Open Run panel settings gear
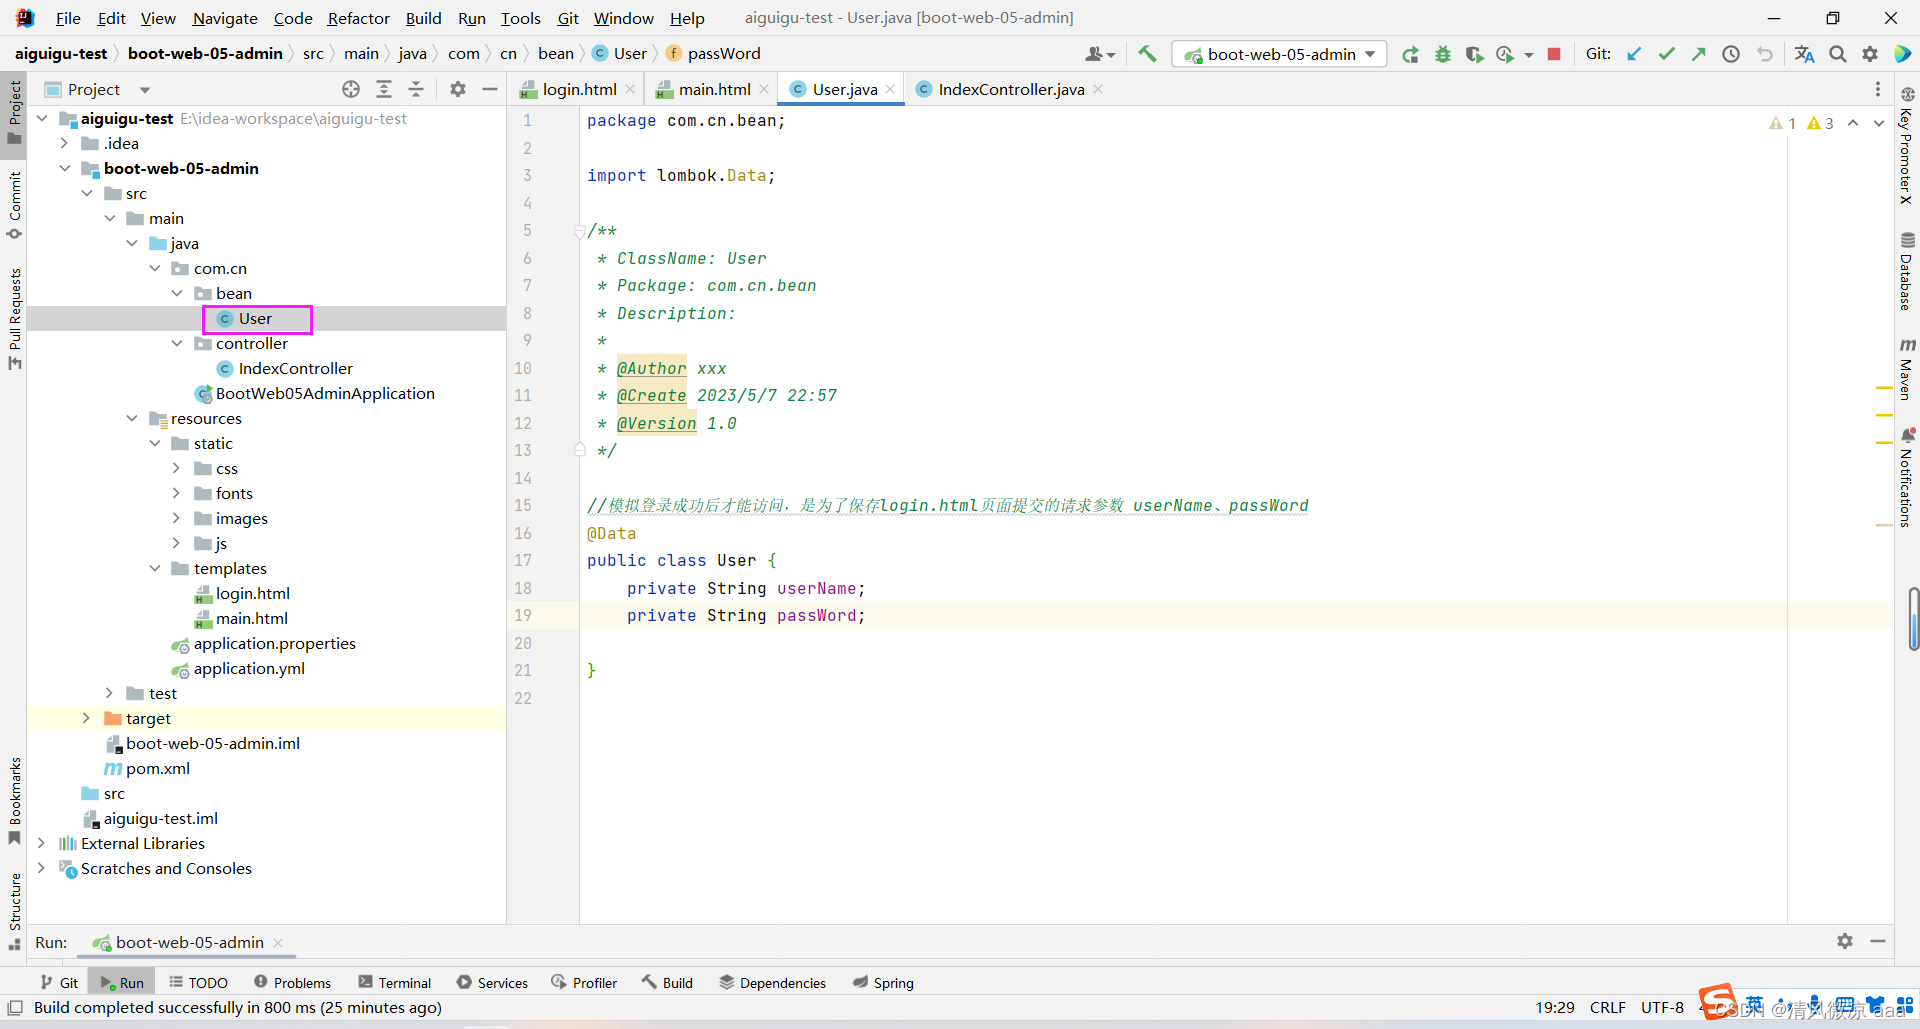The height and width of the screenshot is (1029, 1920). pyautogui.click(x=1845, y=941)
